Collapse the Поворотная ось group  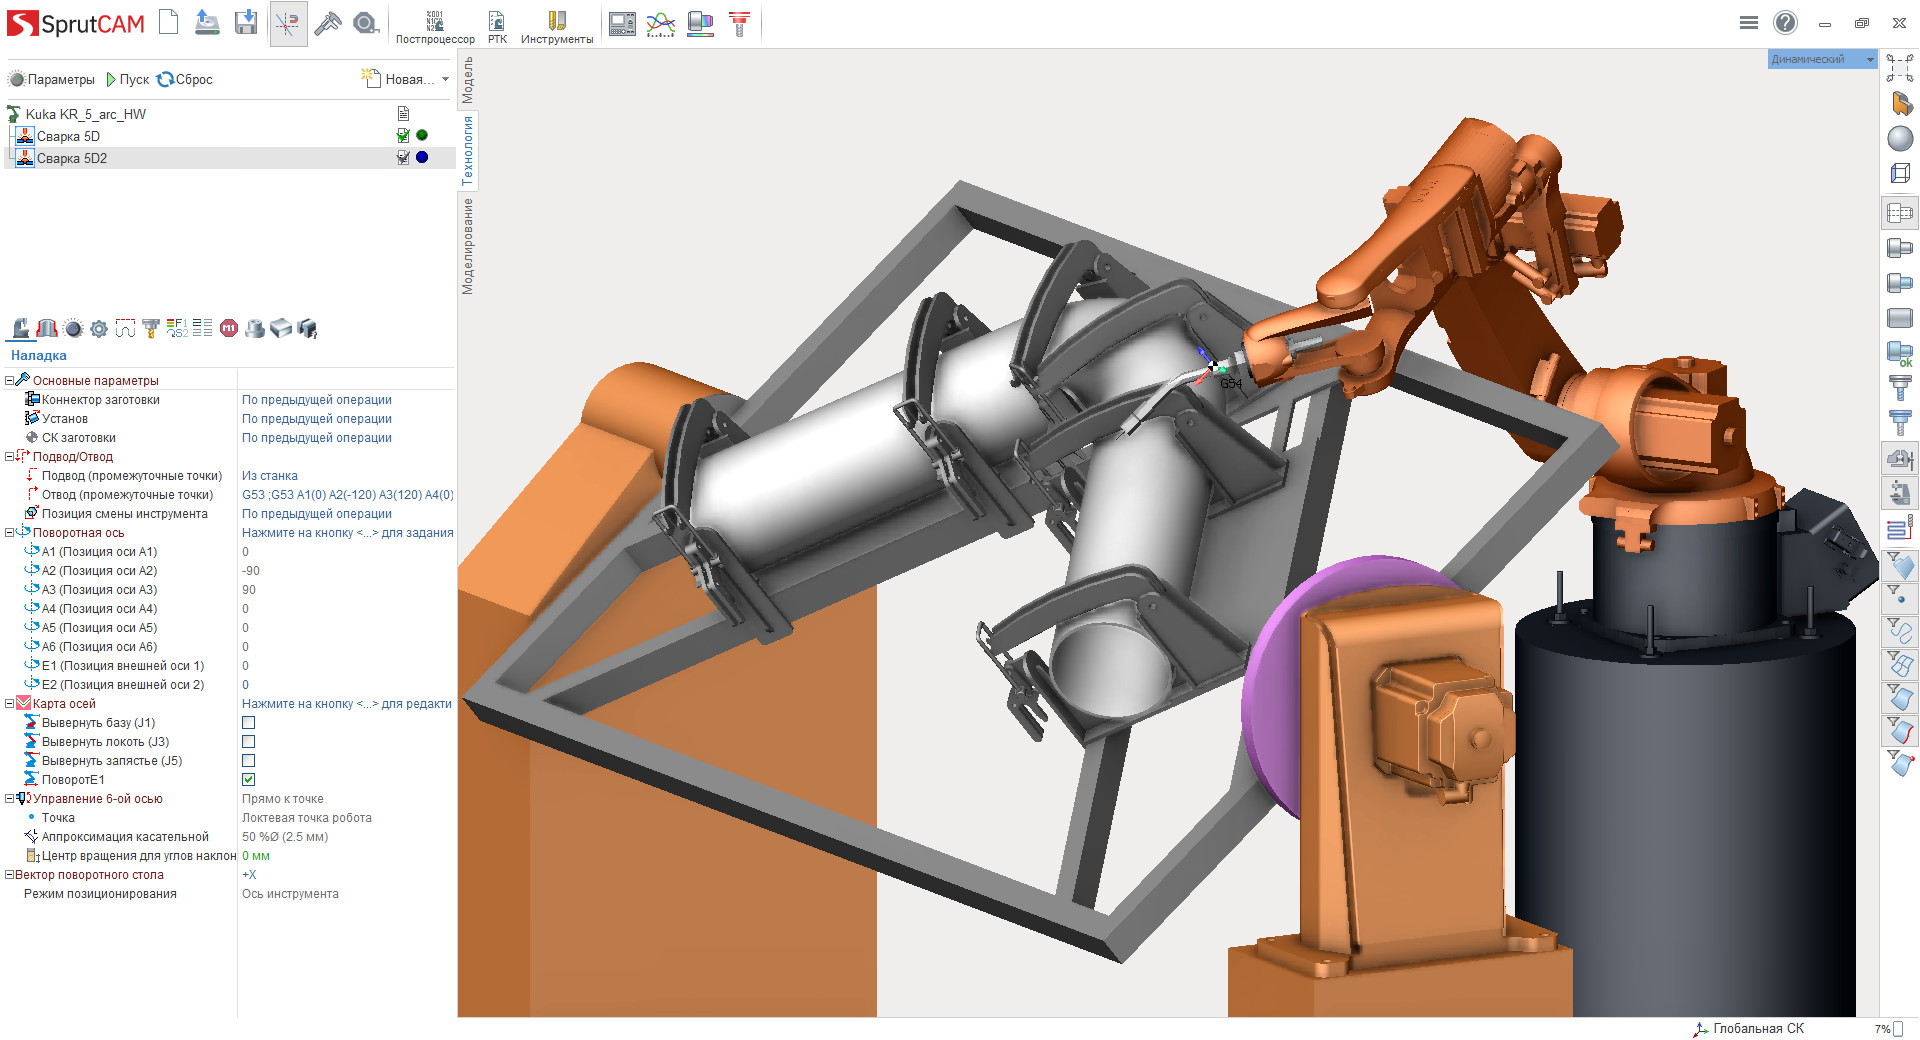click(10, 533)
